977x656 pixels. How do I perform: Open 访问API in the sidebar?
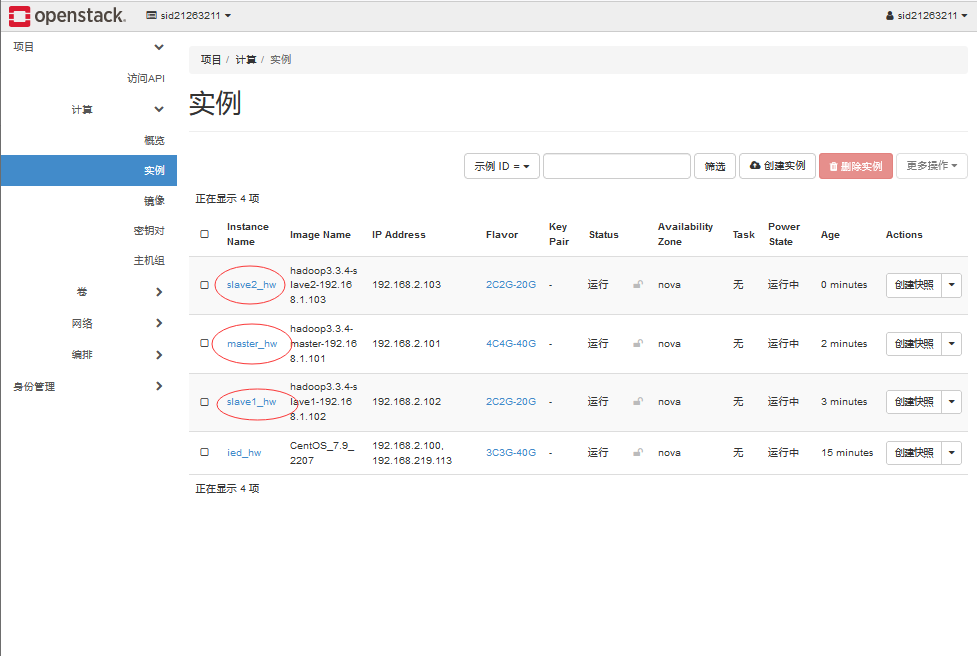[x=146, y=78]
